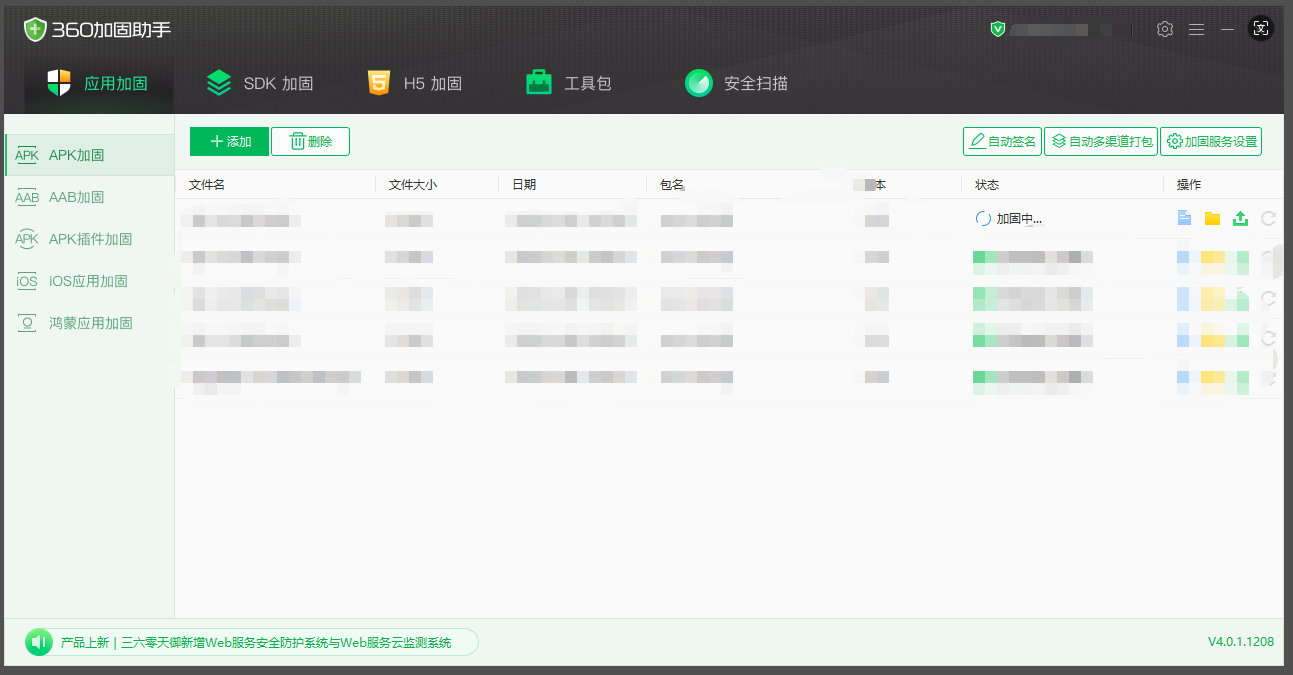Sort by the 文件大小 column header
Image resolution: width=1293 pixels, height=675 pixels.
pyautogui.click(x=413, y=185)
